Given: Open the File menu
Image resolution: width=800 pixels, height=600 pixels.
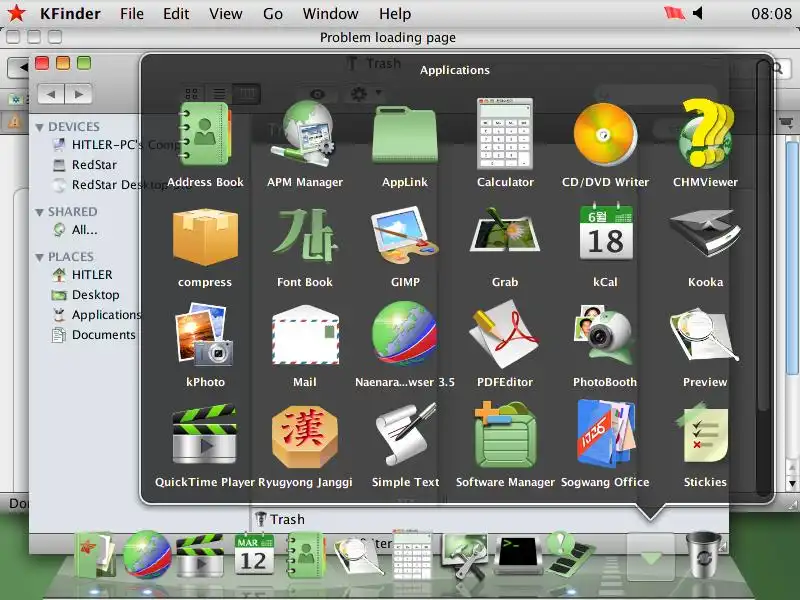Looking at the screenshot, I should click(132, 14).
